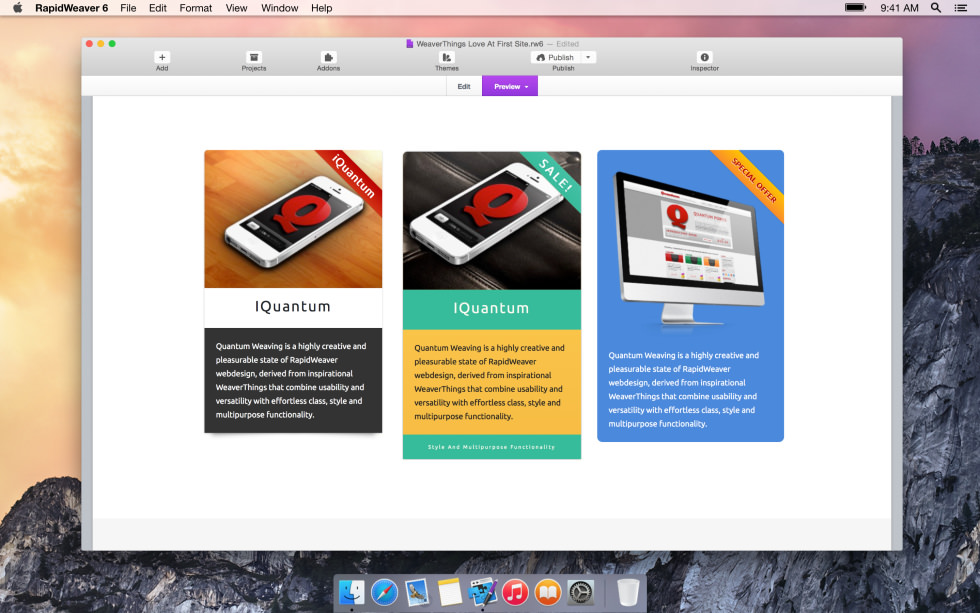Click the Add page plus icon

coord(162,57)
